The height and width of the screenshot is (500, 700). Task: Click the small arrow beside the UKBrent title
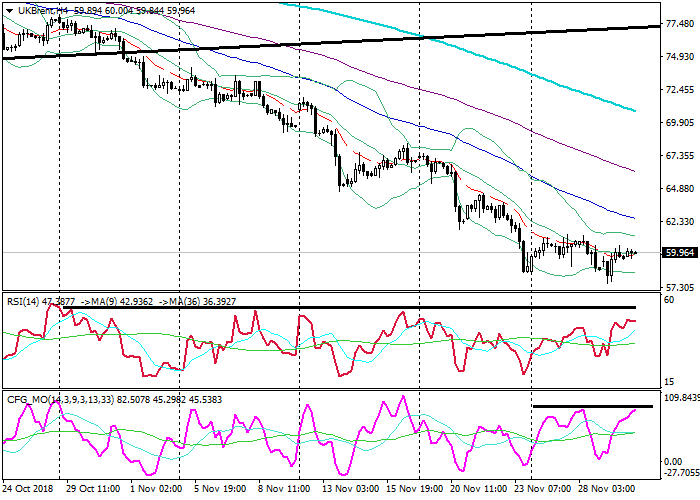(x=10, y=9)
